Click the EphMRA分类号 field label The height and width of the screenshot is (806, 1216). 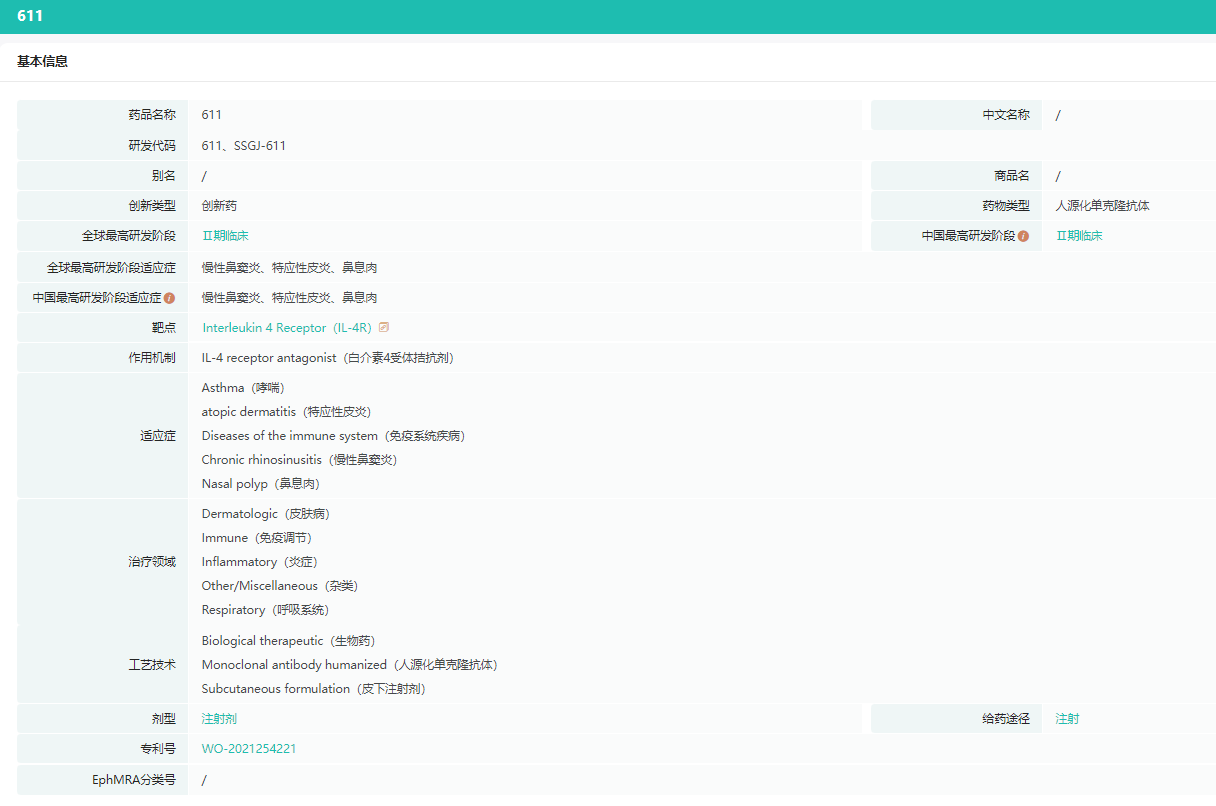click(134, 780)
